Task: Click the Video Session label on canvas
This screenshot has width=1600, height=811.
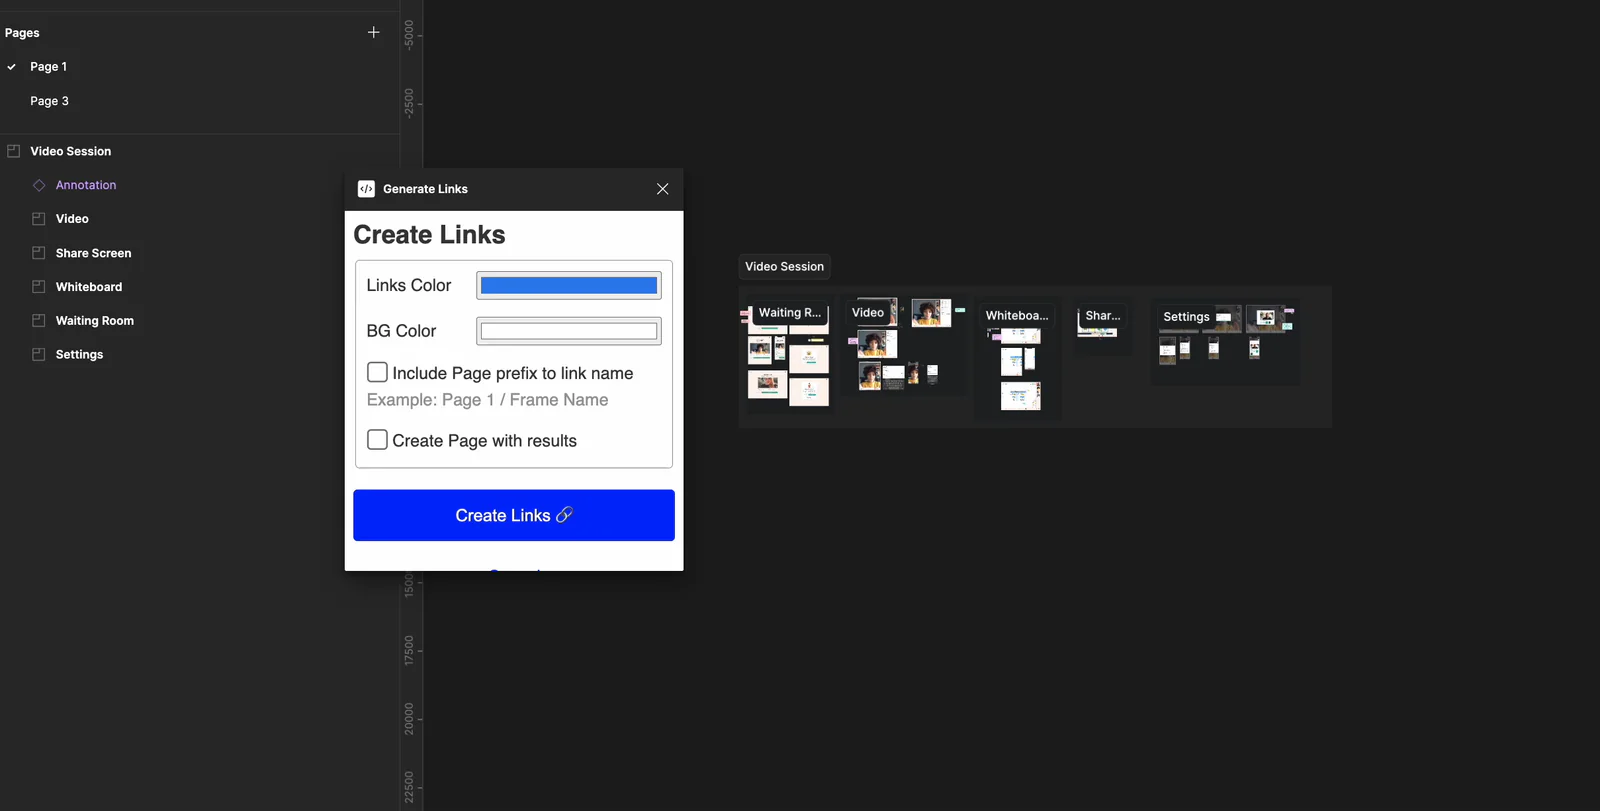Action: click(x=785, y=267)
